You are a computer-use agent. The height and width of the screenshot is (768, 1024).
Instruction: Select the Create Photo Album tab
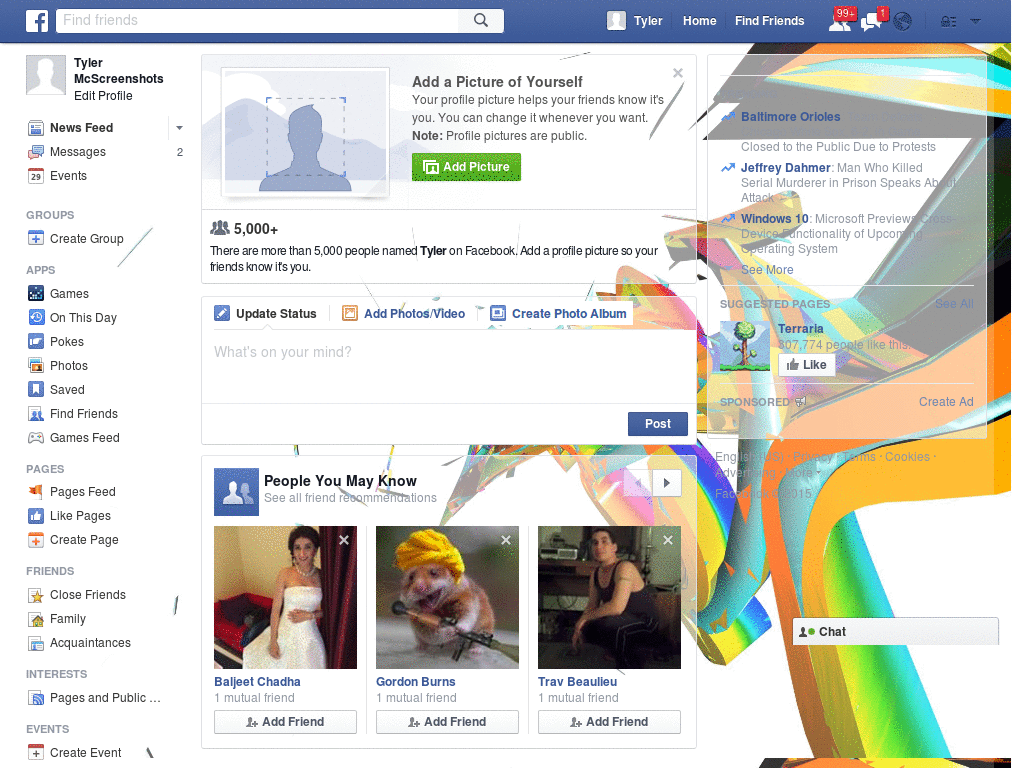click(558, 313)
